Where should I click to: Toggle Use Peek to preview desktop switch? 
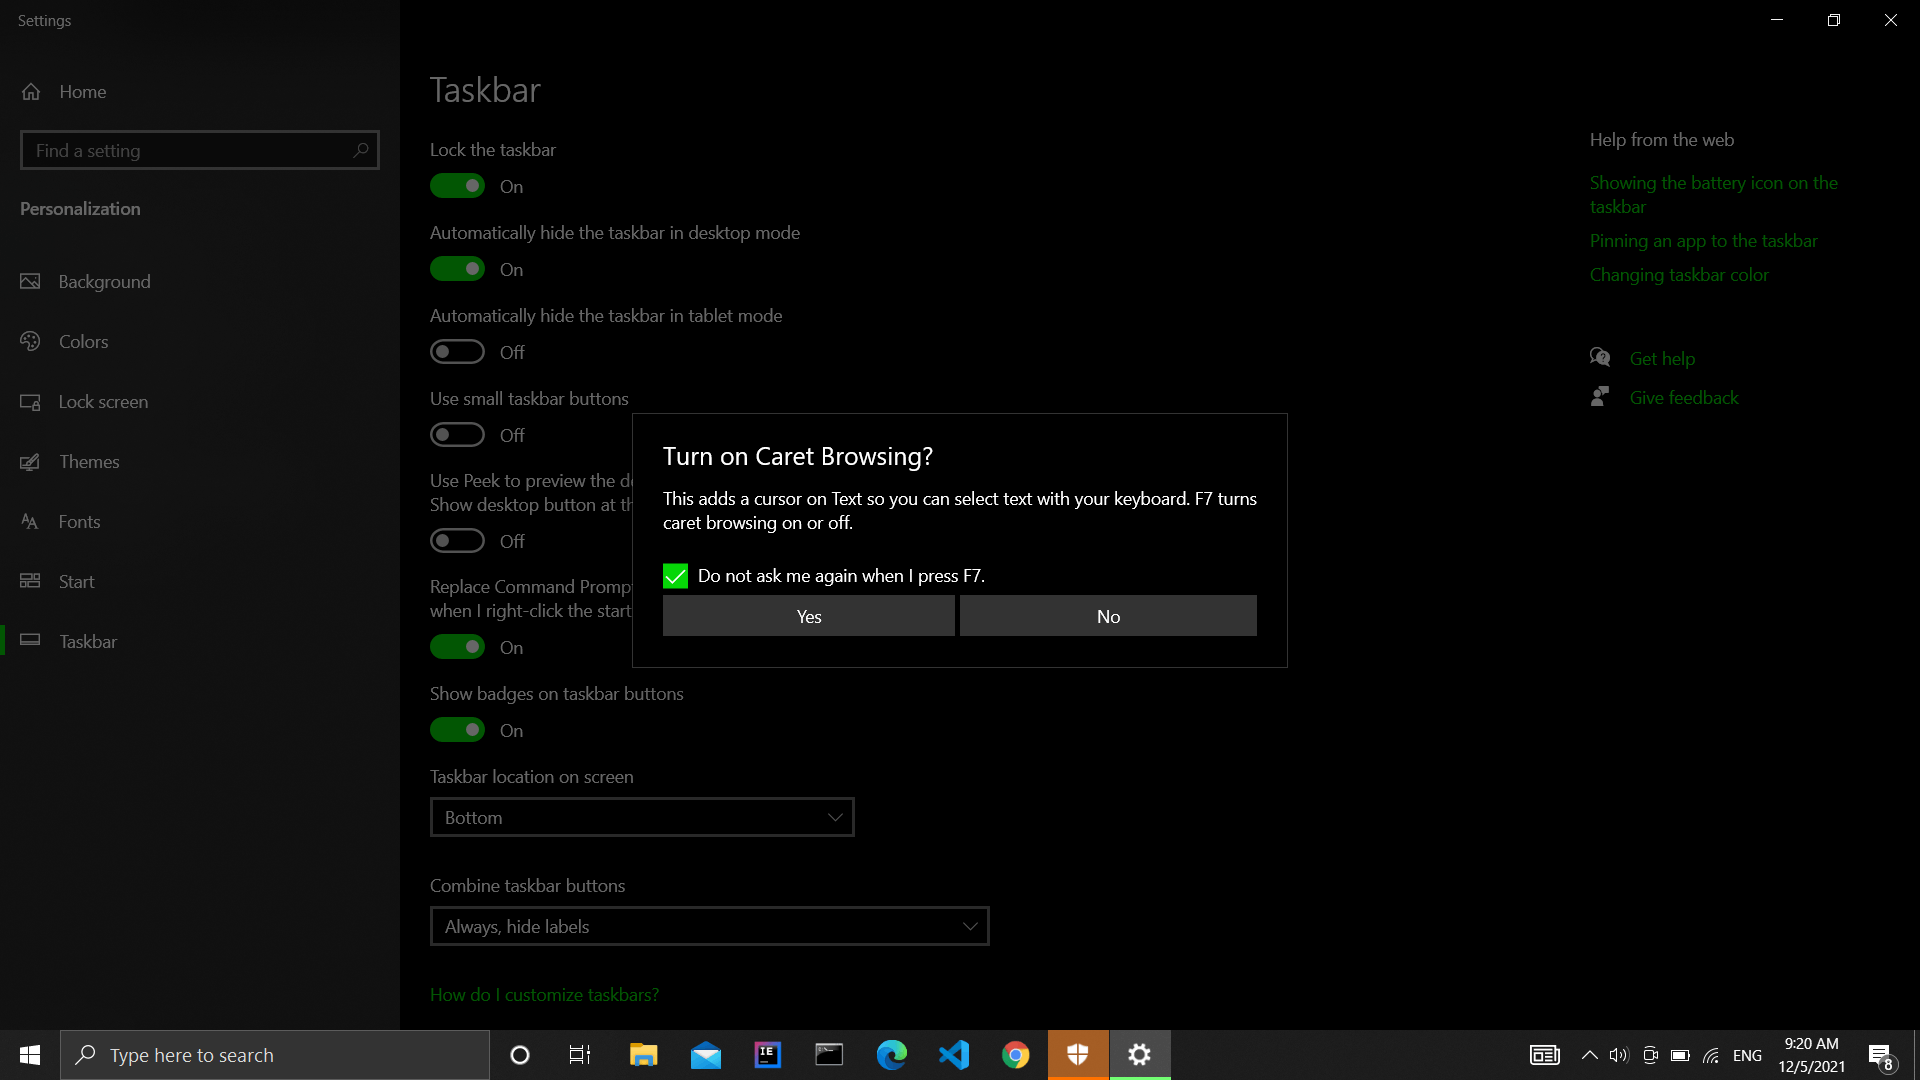457,541
